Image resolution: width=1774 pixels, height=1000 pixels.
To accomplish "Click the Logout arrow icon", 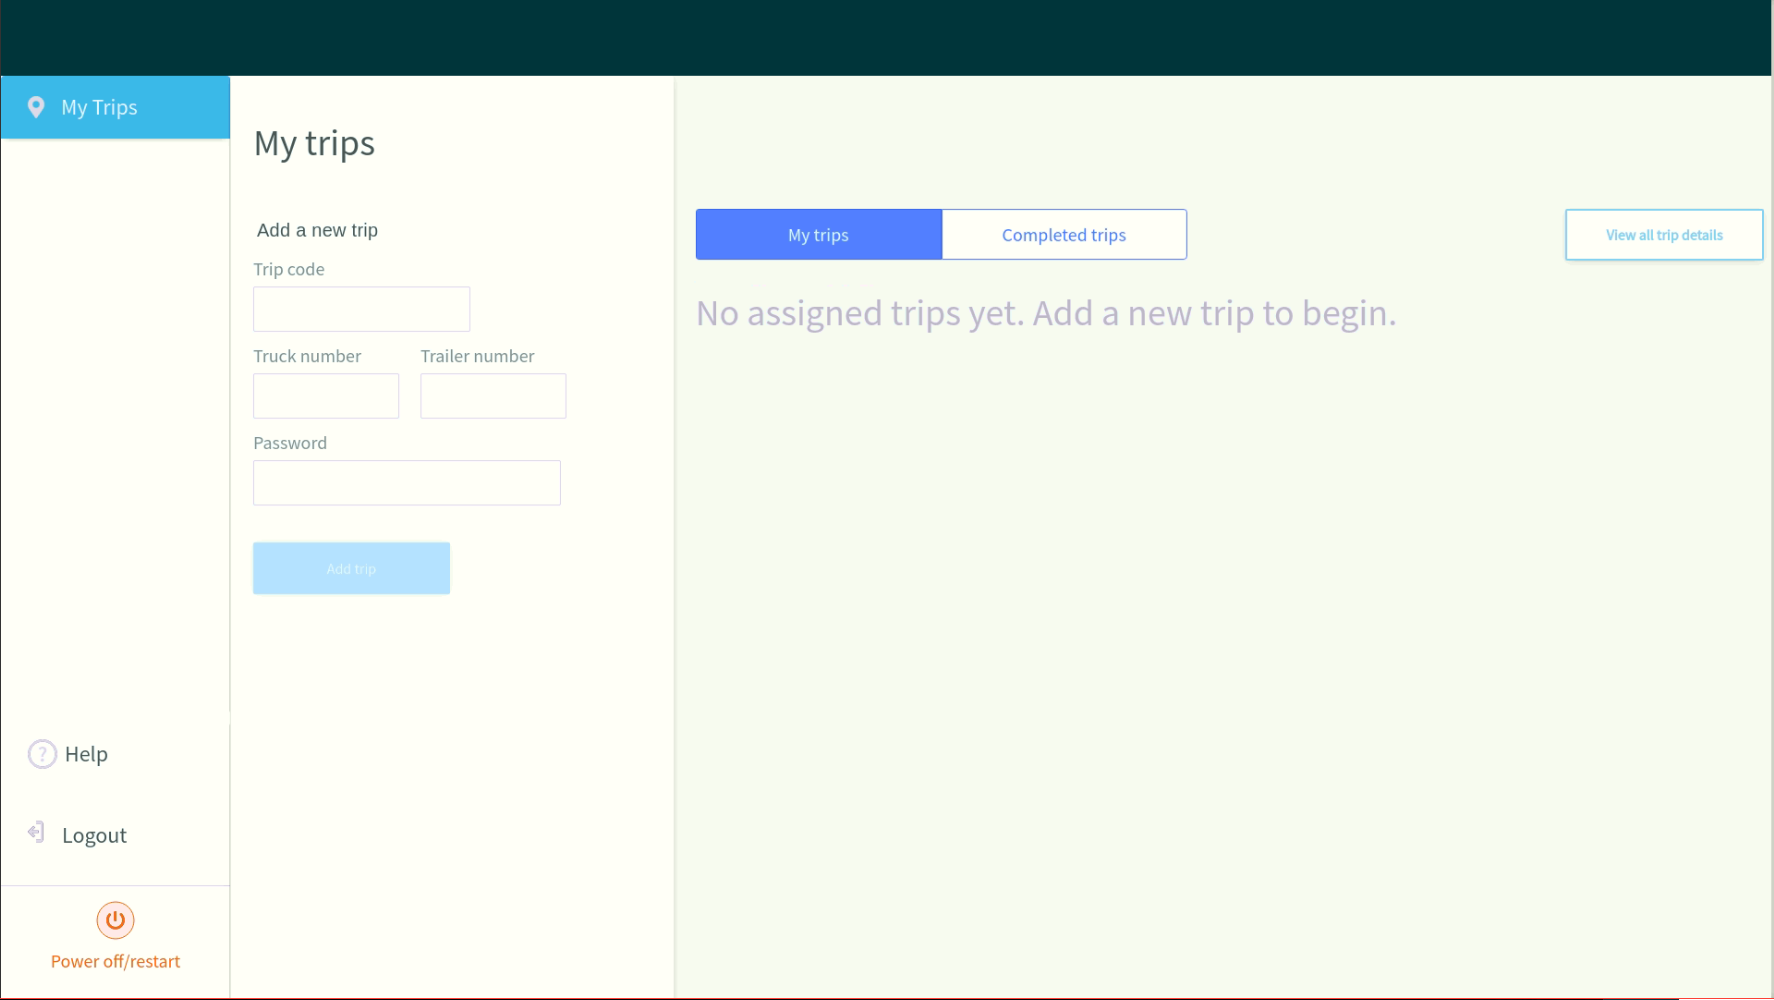I will [x=36, y=832].
